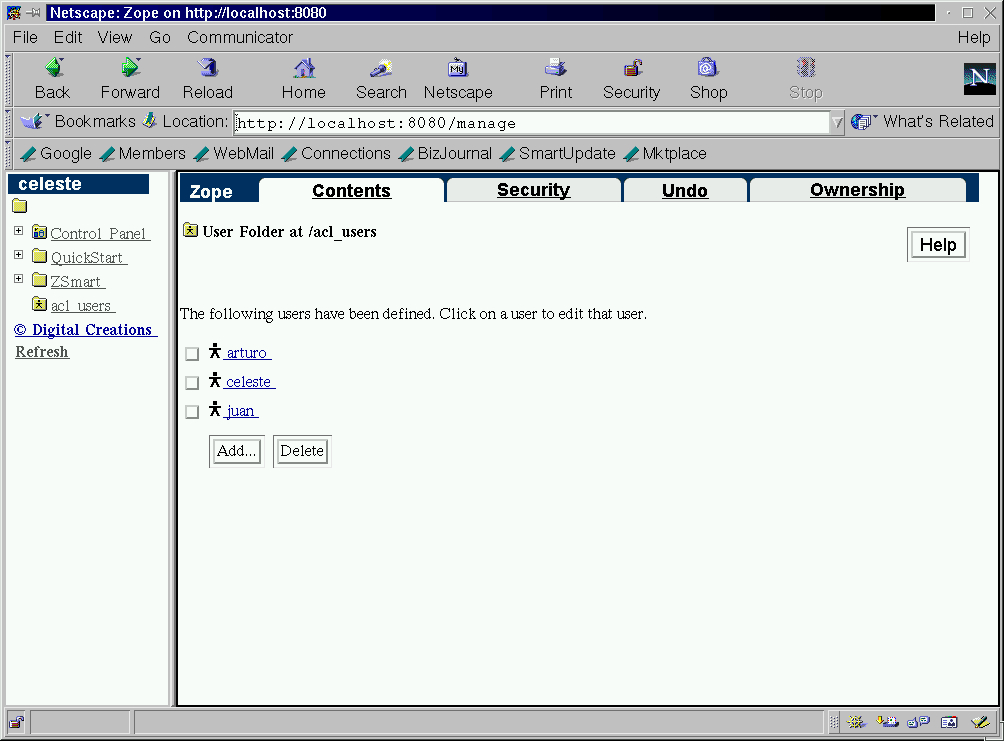Open the Communicator menu
Viewport: 1004px width, 741px height.
[240, 38]
